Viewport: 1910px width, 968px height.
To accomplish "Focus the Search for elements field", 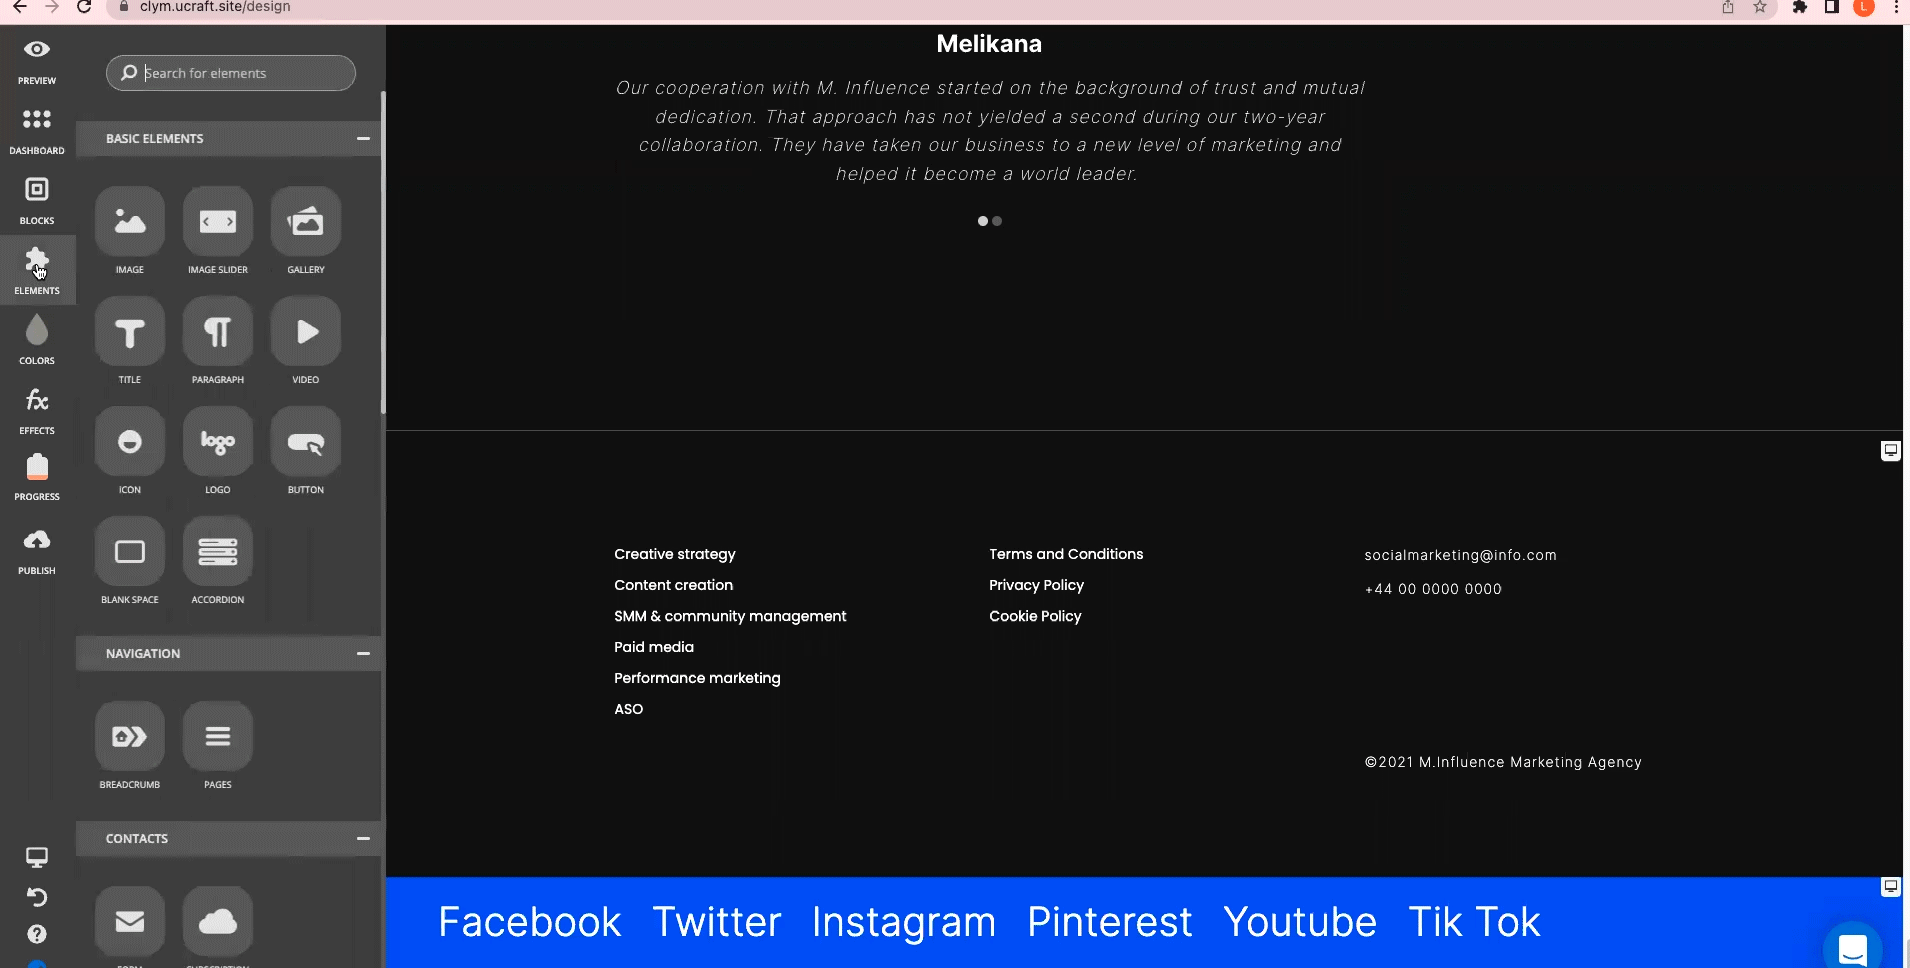I will click(x=231, y=73).
